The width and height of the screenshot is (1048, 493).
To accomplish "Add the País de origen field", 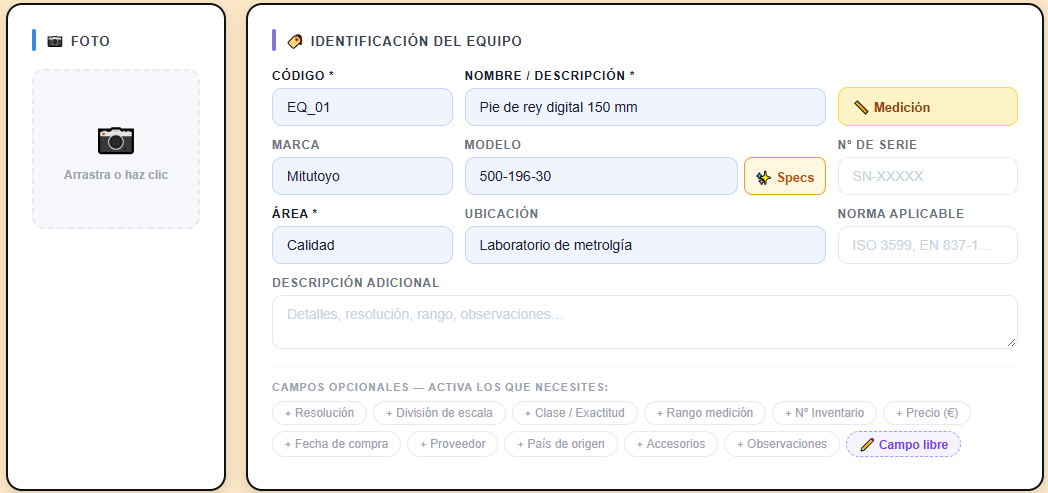I will tap(561, 444).
